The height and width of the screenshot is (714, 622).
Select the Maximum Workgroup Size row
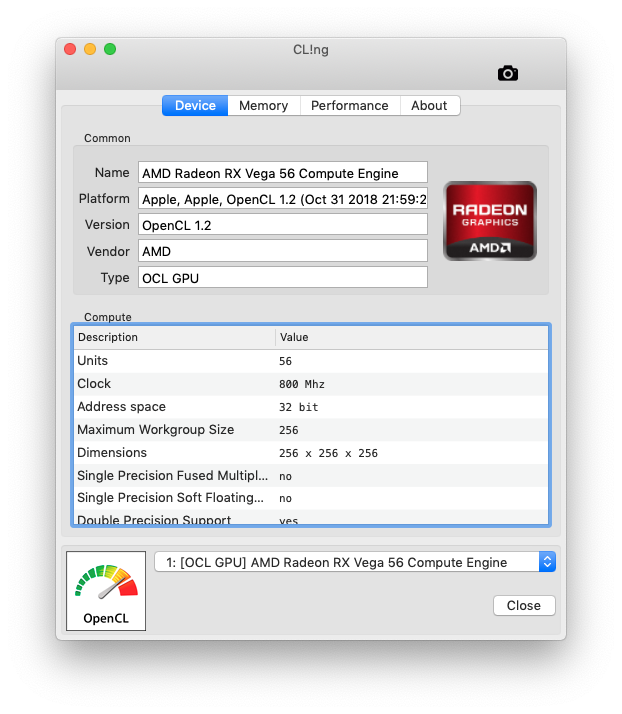pyautogui.click(x=311, y=430)
